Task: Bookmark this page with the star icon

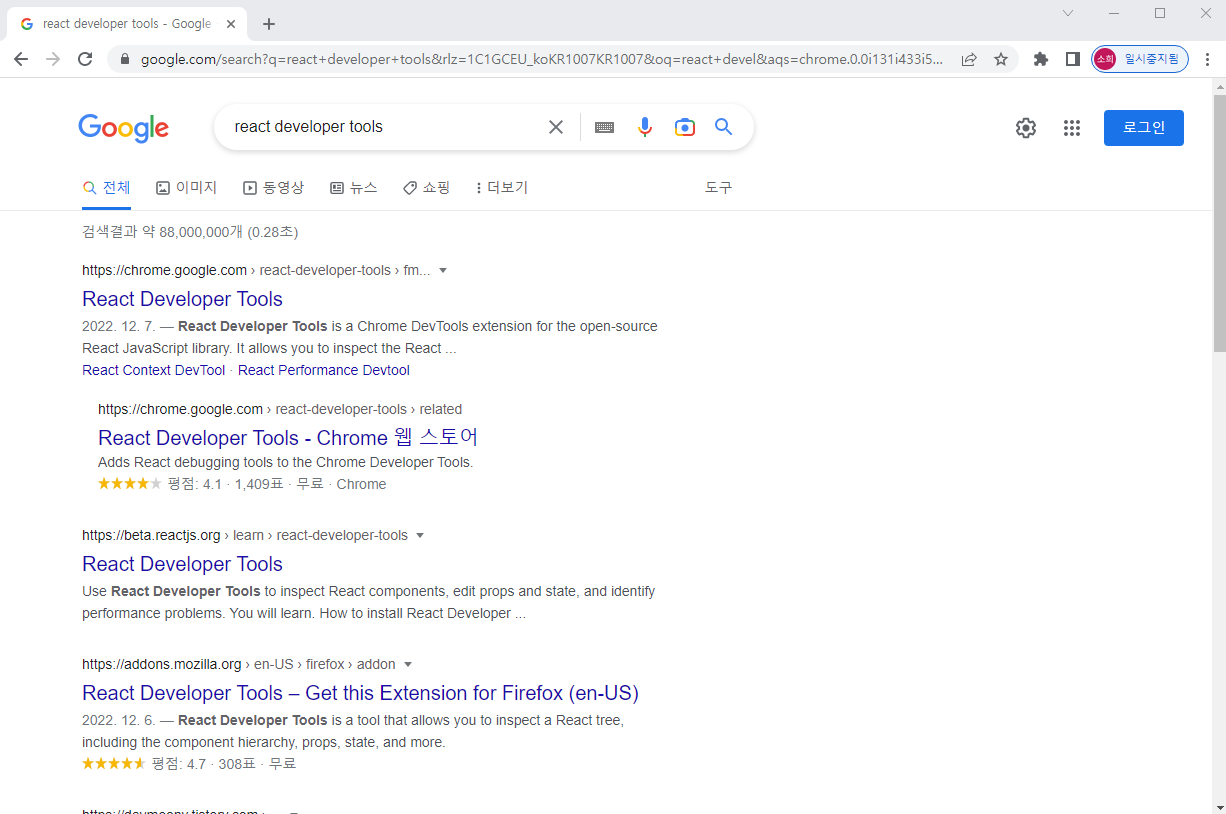Action: pyautogui.click(x=1001, y=59)
